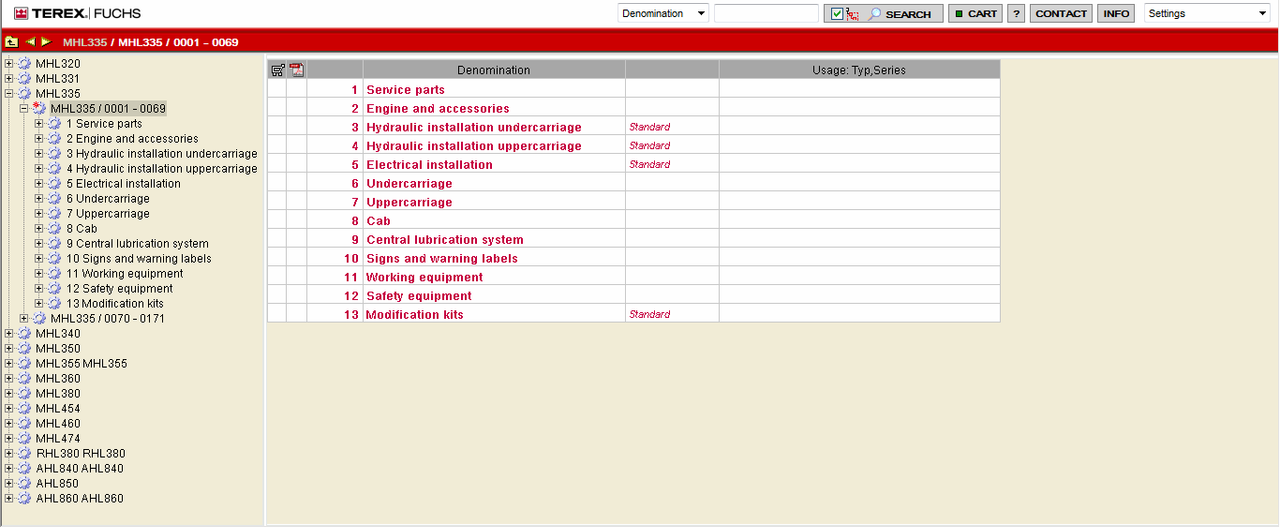Viewport: 1280px width, 527px height.
Task: Toggle the checkbox beside the Search button
Action: (838, 14)
